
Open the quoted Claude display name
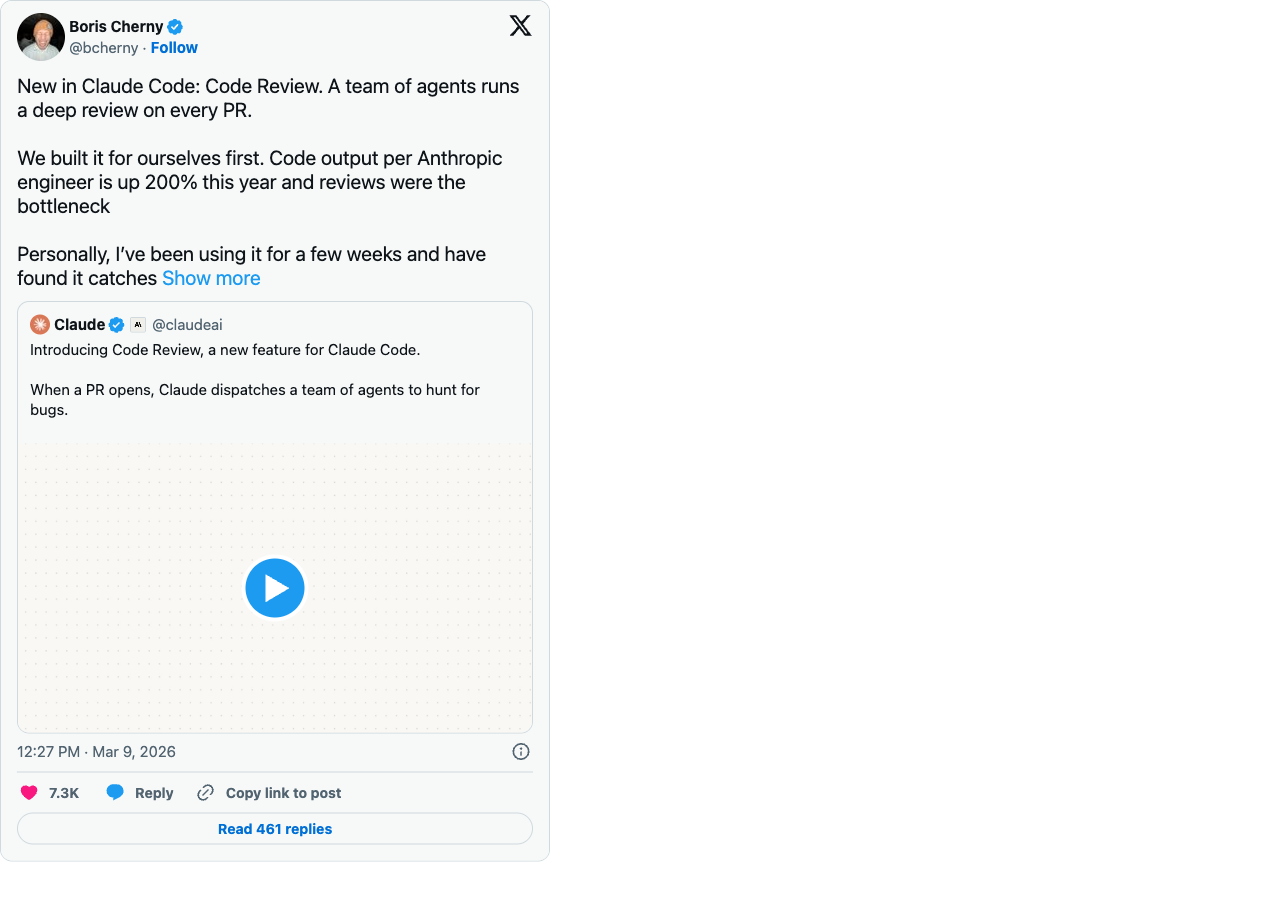point(80,325)
